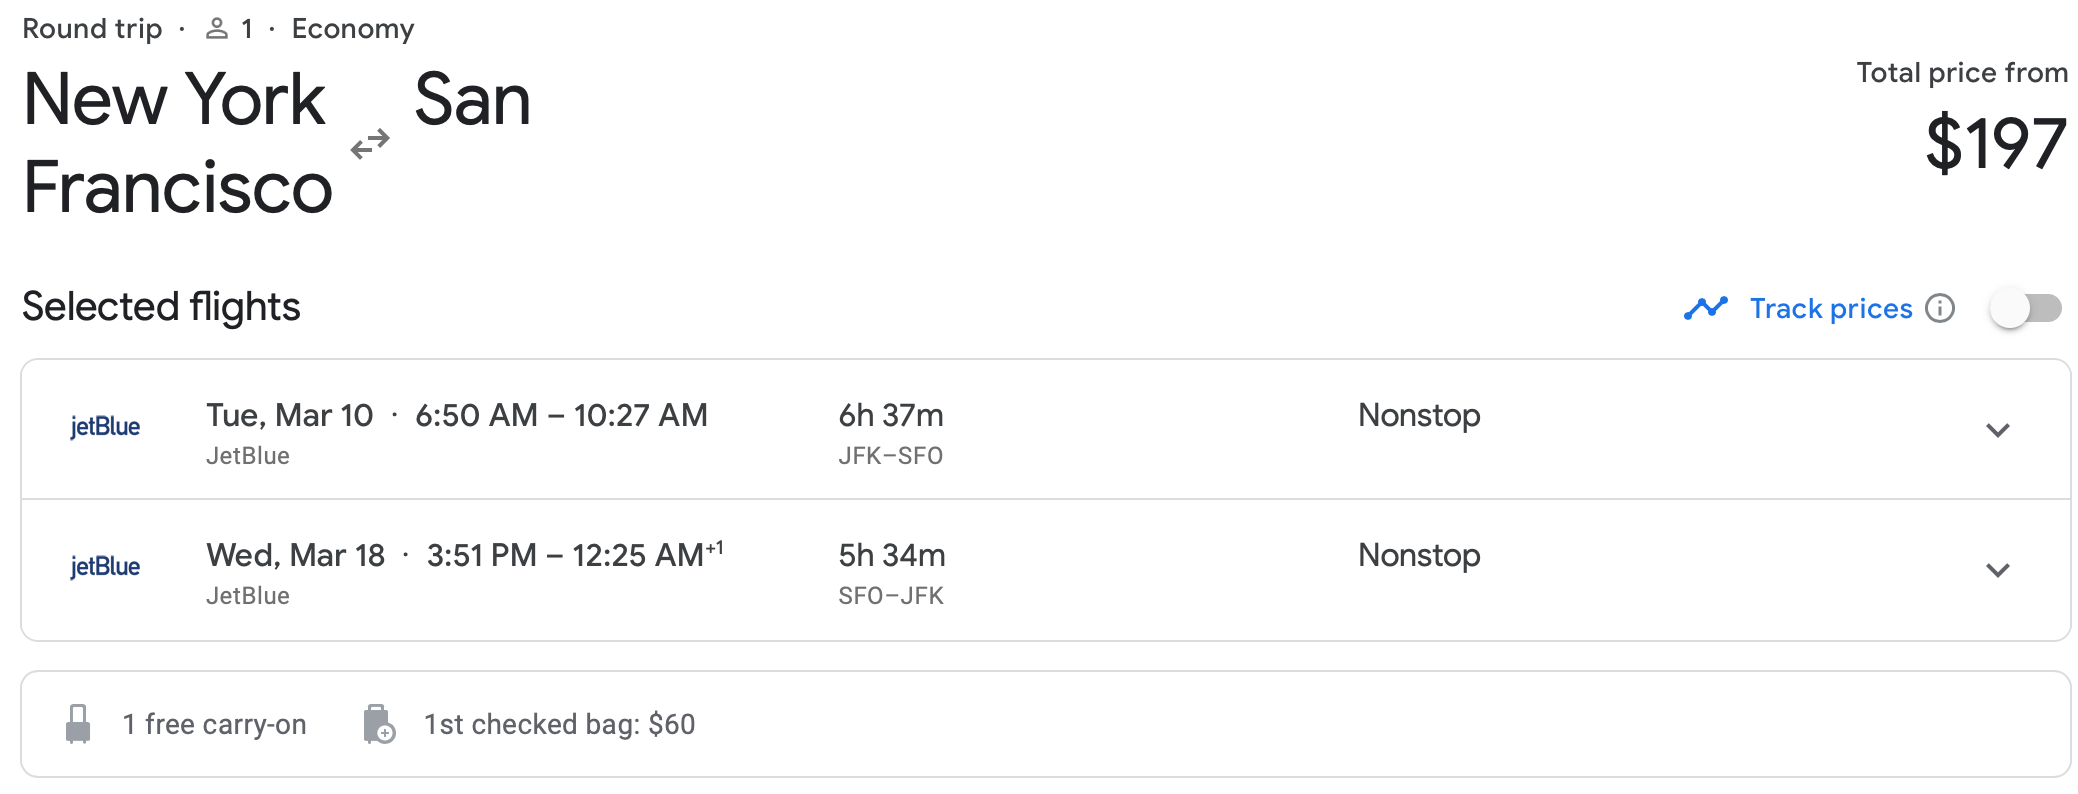The height and width of the screenshot is (794, 2078).
Task: Click the 1st checked bag: $60 text
Action: (x=559, y=724)
